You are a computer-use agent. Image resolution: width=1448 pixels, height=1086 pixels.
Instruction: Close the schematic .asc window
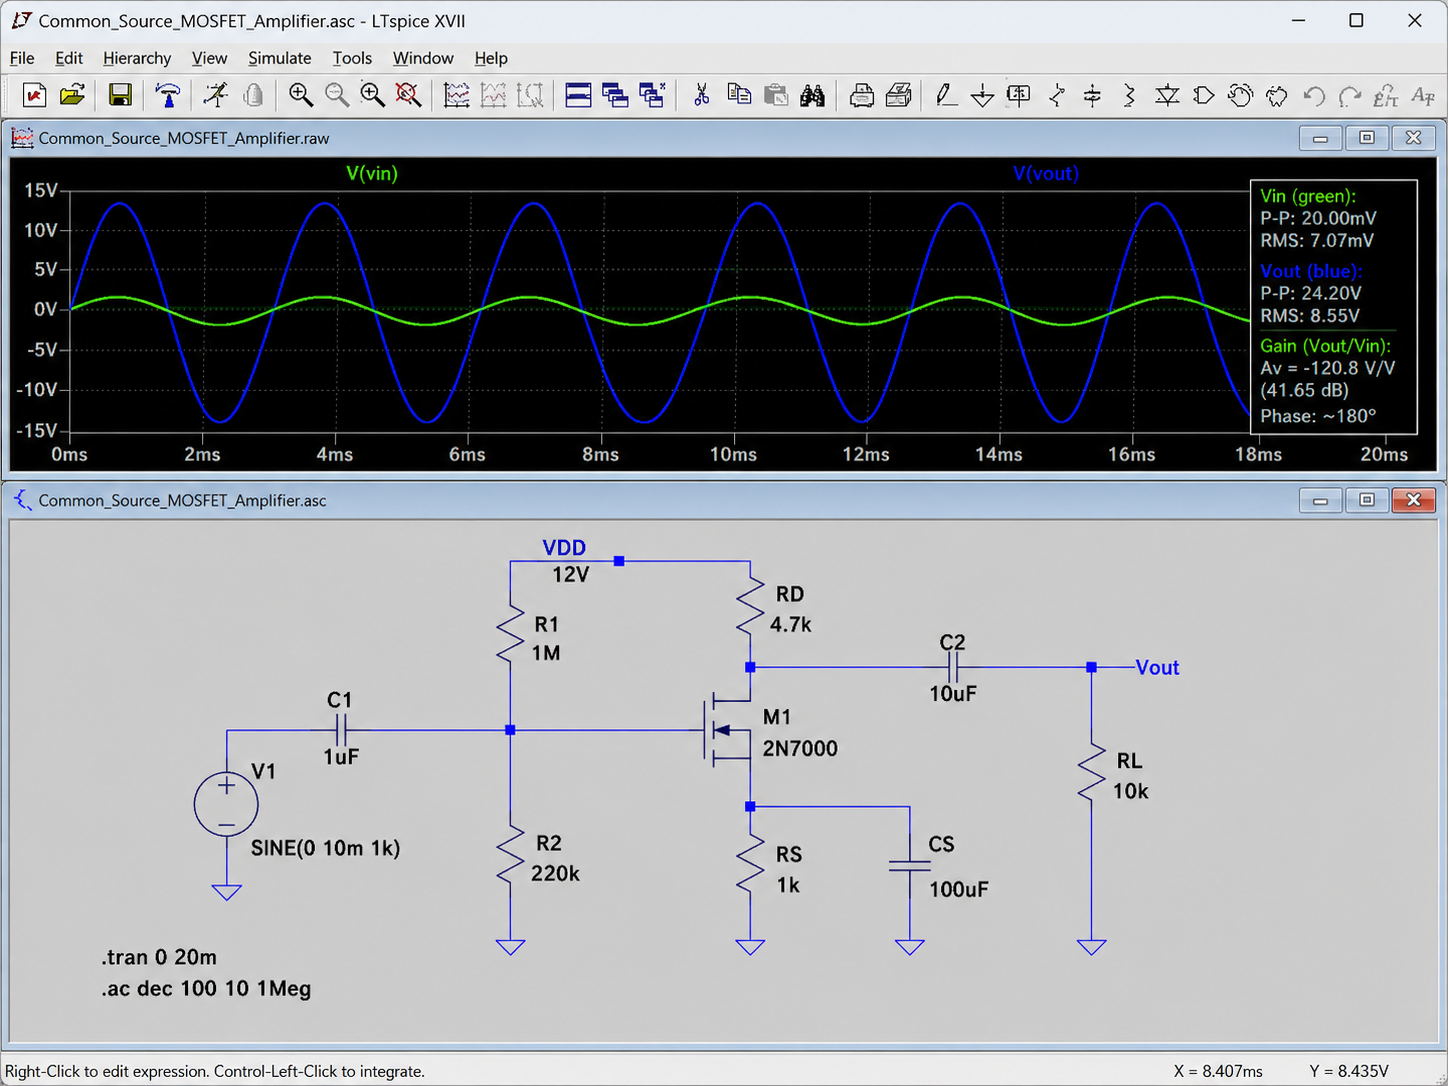click(1414, 500)
